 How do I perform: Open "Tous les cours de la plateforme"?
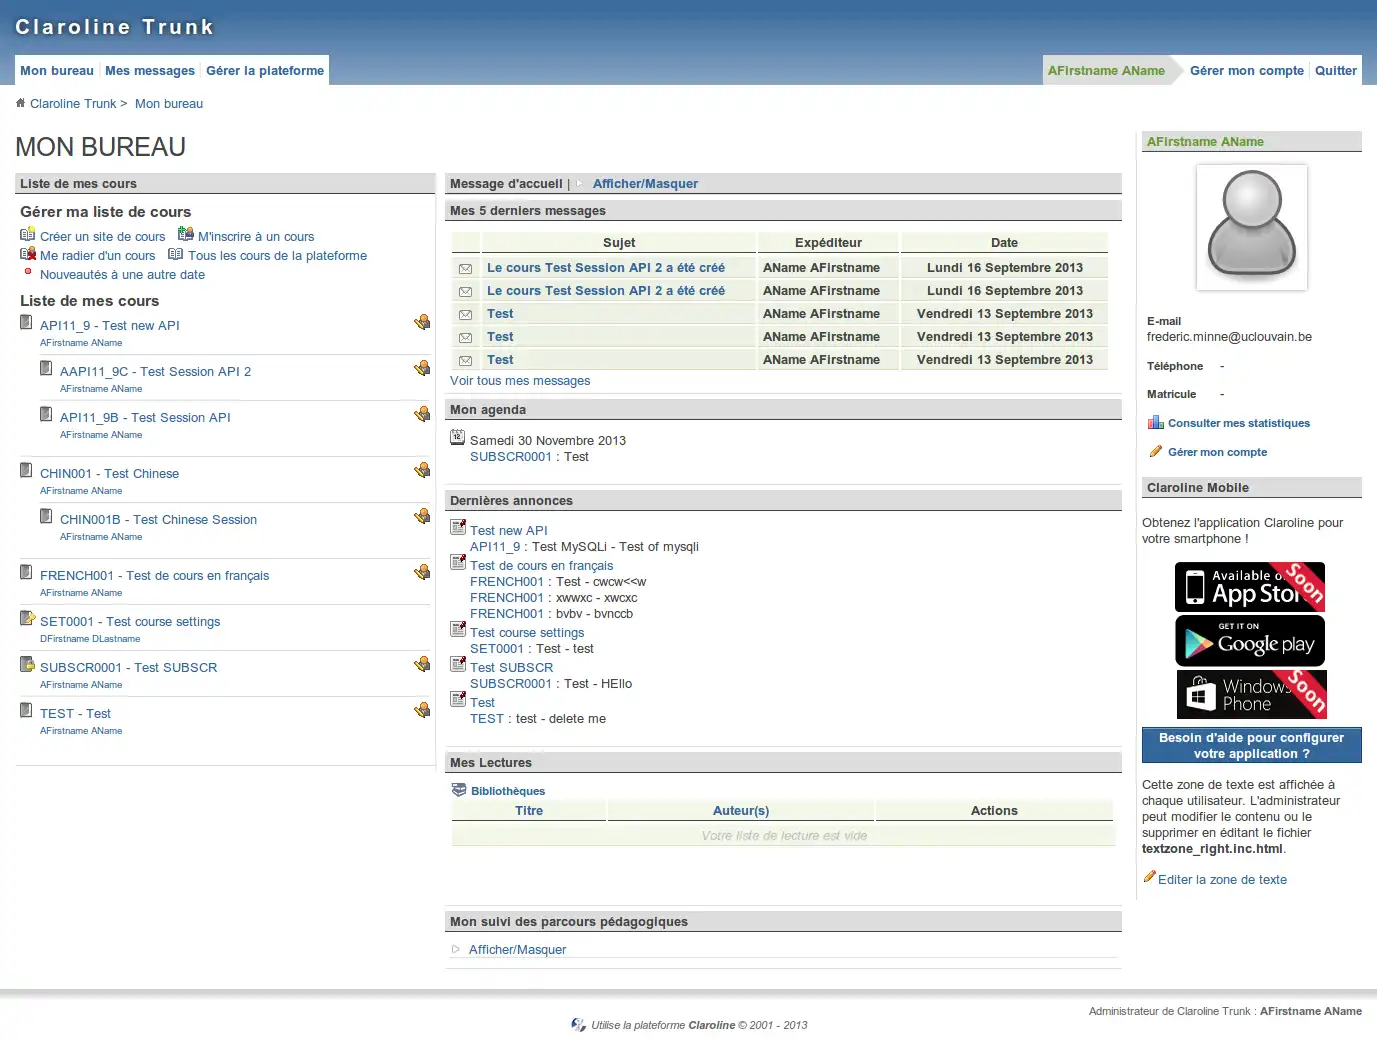pos(277,255)
